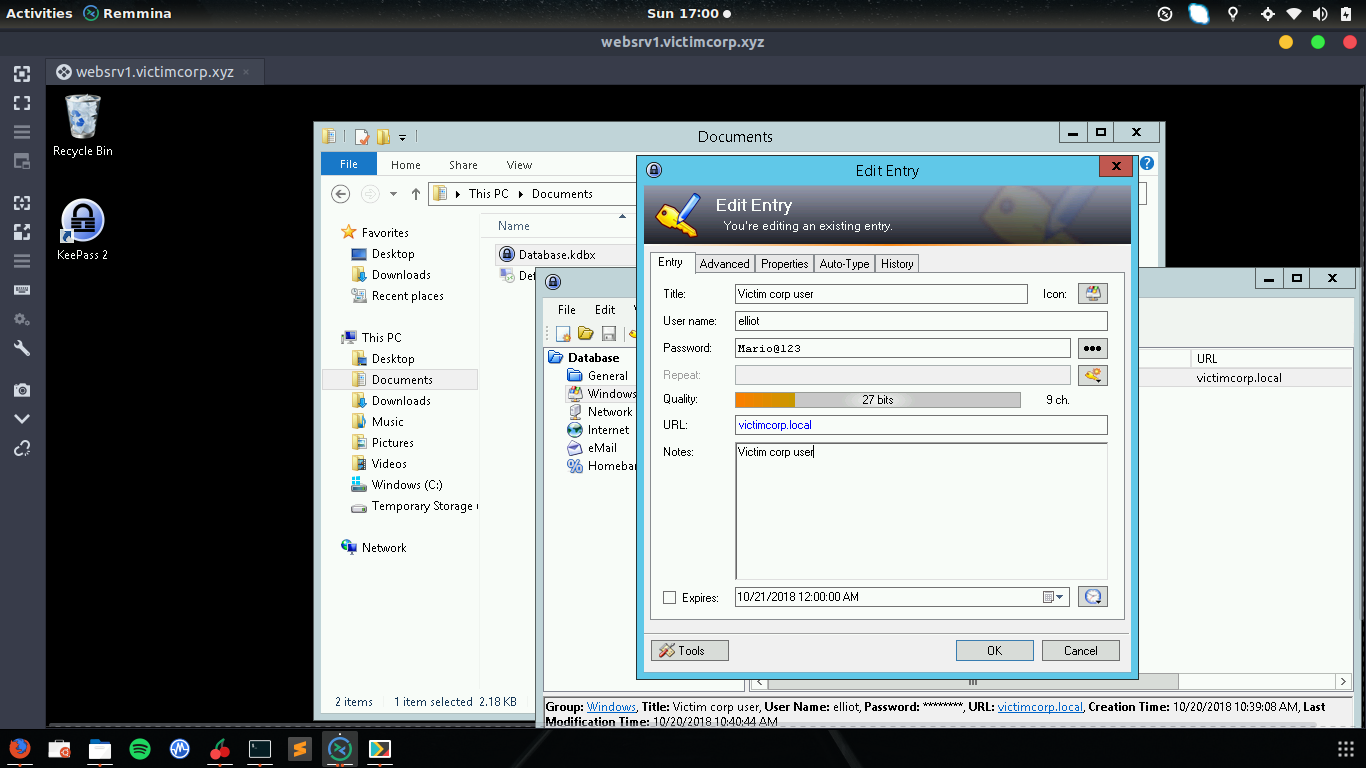Image resolution: width=1366 pixels, height=768 pixels.
Task: Click the Explorer Back arrow button
Action: (341, 194)
